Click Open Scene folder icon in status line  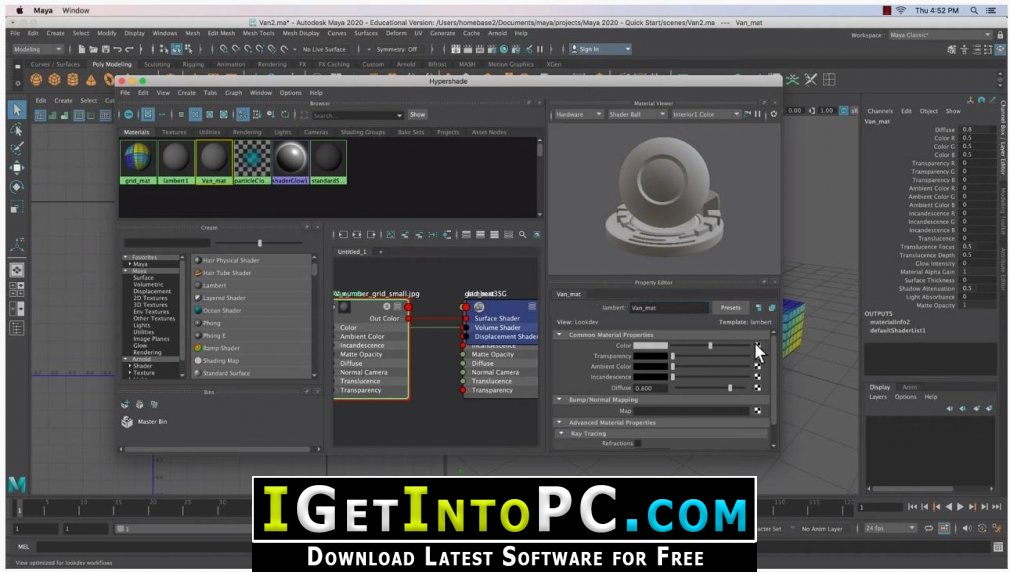(x=94, y=49)
